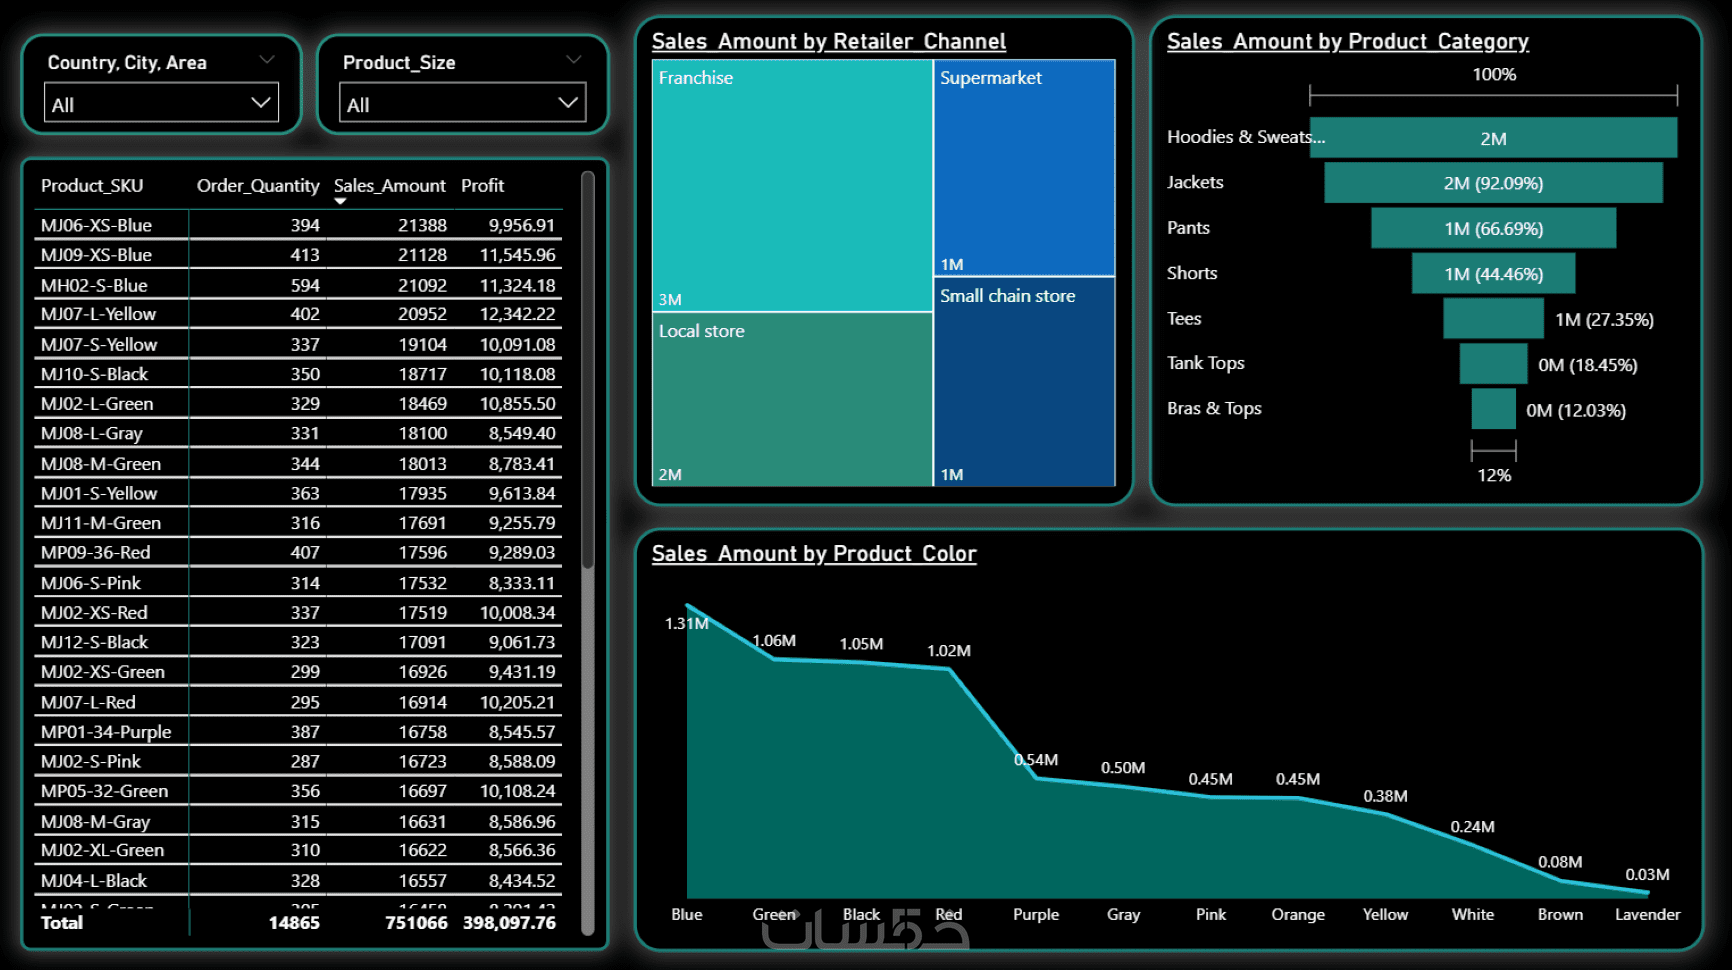Image resolution: width=1732 pixels, height=970 pixels.
Task: Open Sales Amount by Retailer Channel title
Action: click(828, 41)
